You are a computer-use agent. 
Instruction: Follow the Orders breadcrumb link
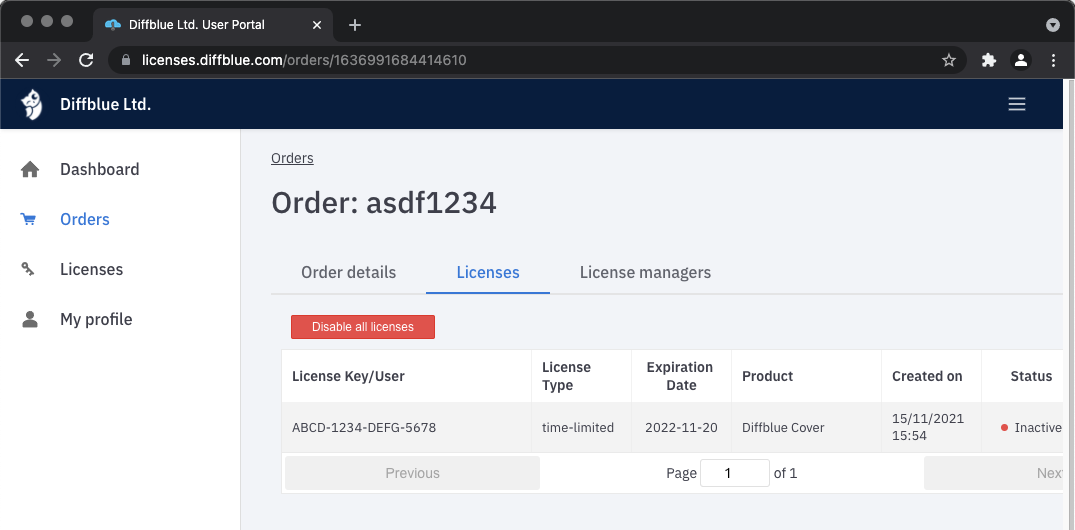coord(292,158)
